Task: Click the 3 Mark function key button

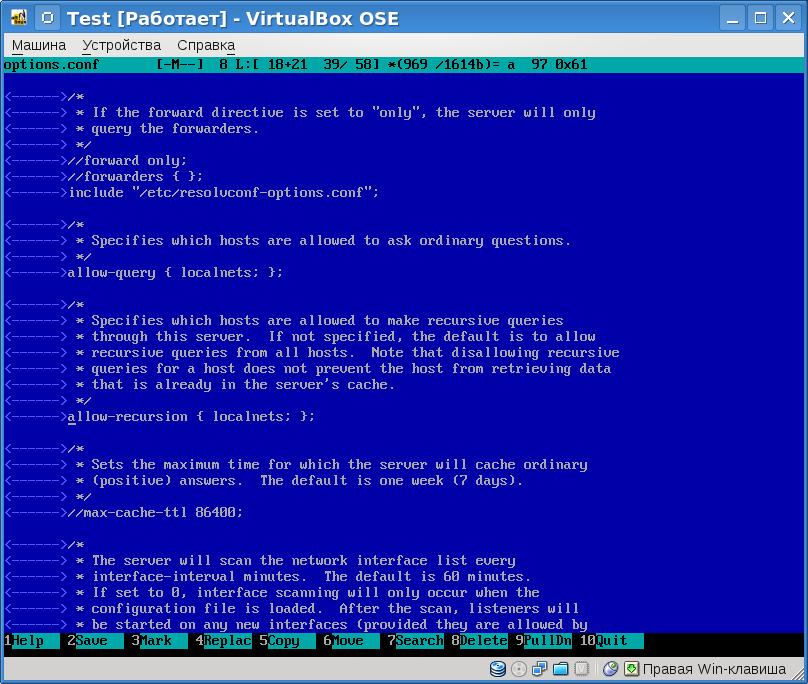Action: 155,641
